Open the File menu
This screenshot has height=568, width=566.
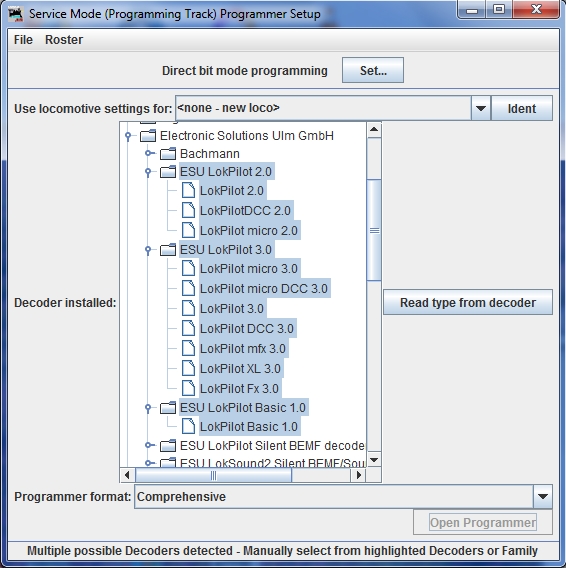click(23, 39)
